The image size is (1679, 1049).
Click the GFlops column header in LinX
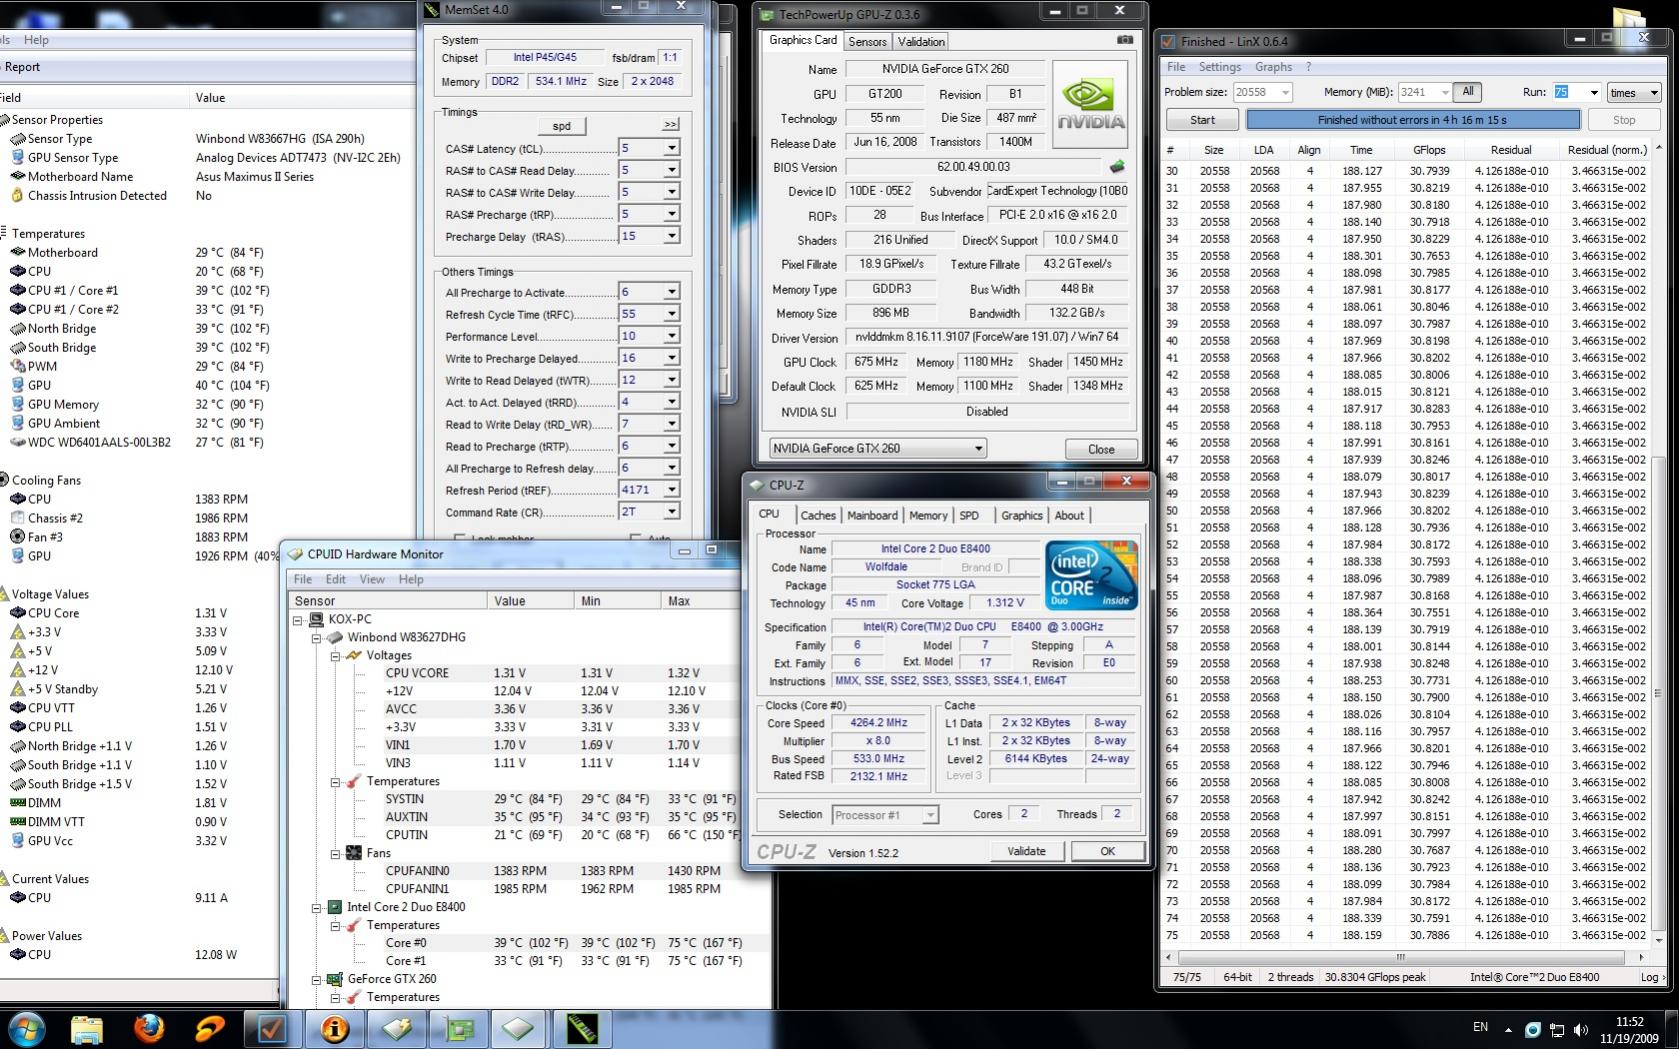[1429, 150]
